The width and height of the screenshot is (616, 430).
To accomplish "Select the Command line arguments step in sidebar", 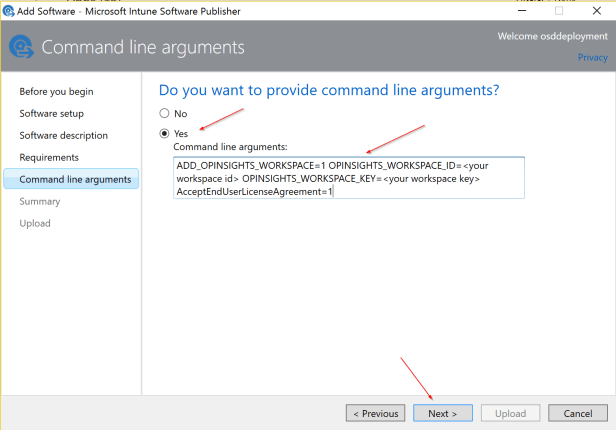I will pyautogui.click(x=71, y=179).
